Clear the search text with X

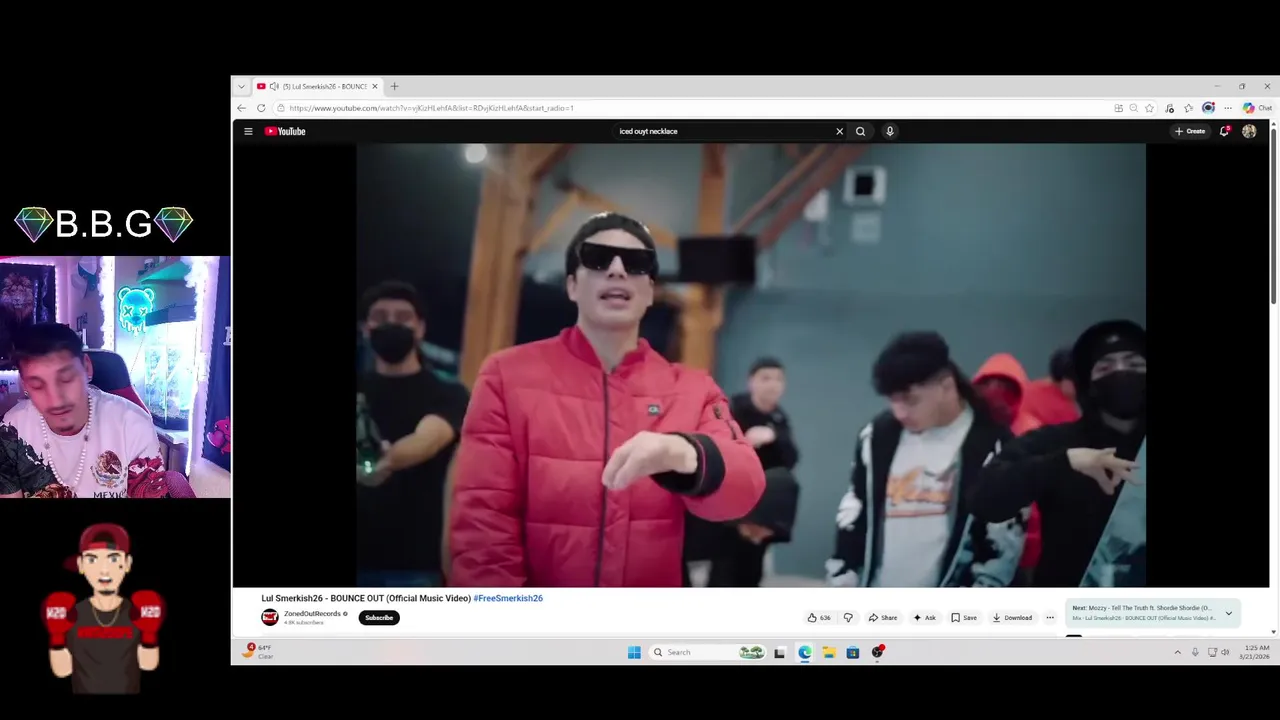click(839, 131)
